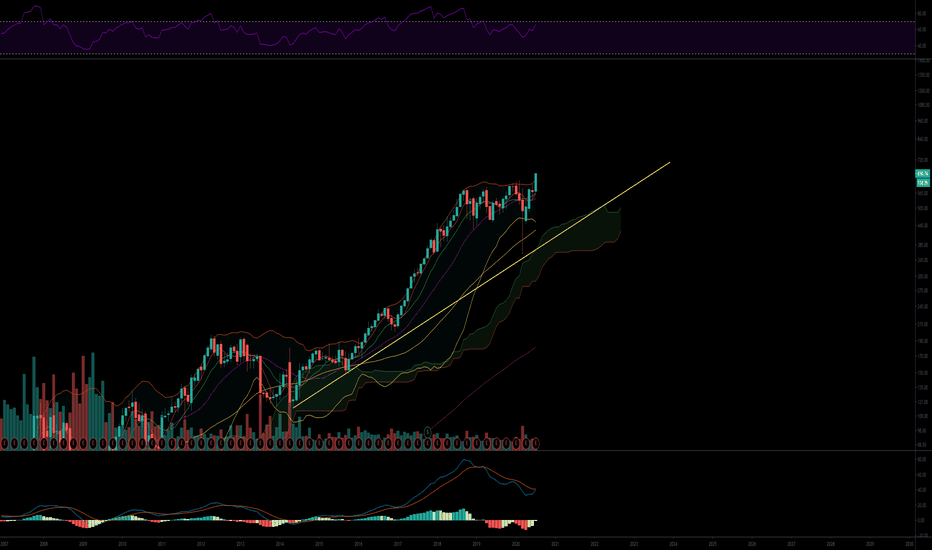Select the blue MACD line near its 2018 peak

465,461
